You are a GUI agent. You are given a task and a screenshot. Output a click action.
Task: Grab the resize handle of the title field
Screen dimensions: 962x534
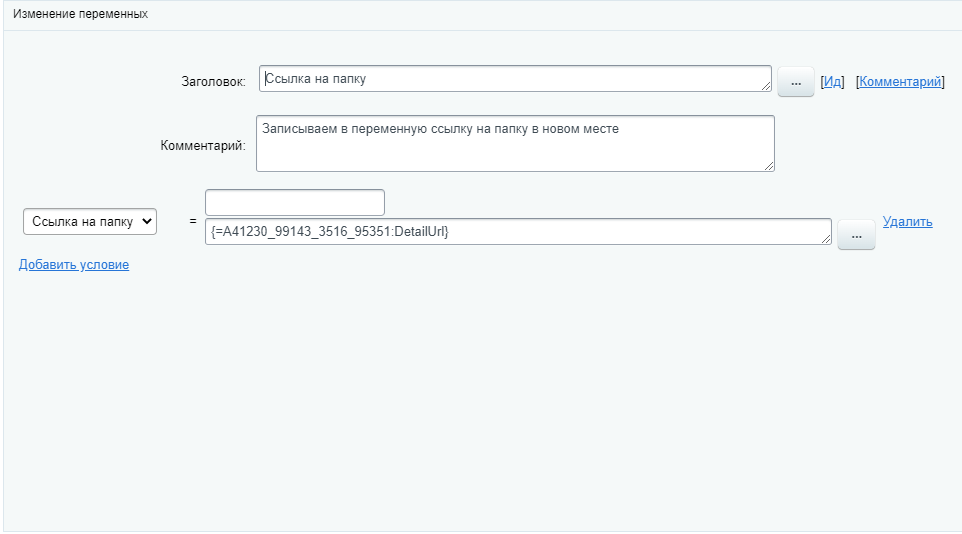pyautogui.click(x=766, y=87)
